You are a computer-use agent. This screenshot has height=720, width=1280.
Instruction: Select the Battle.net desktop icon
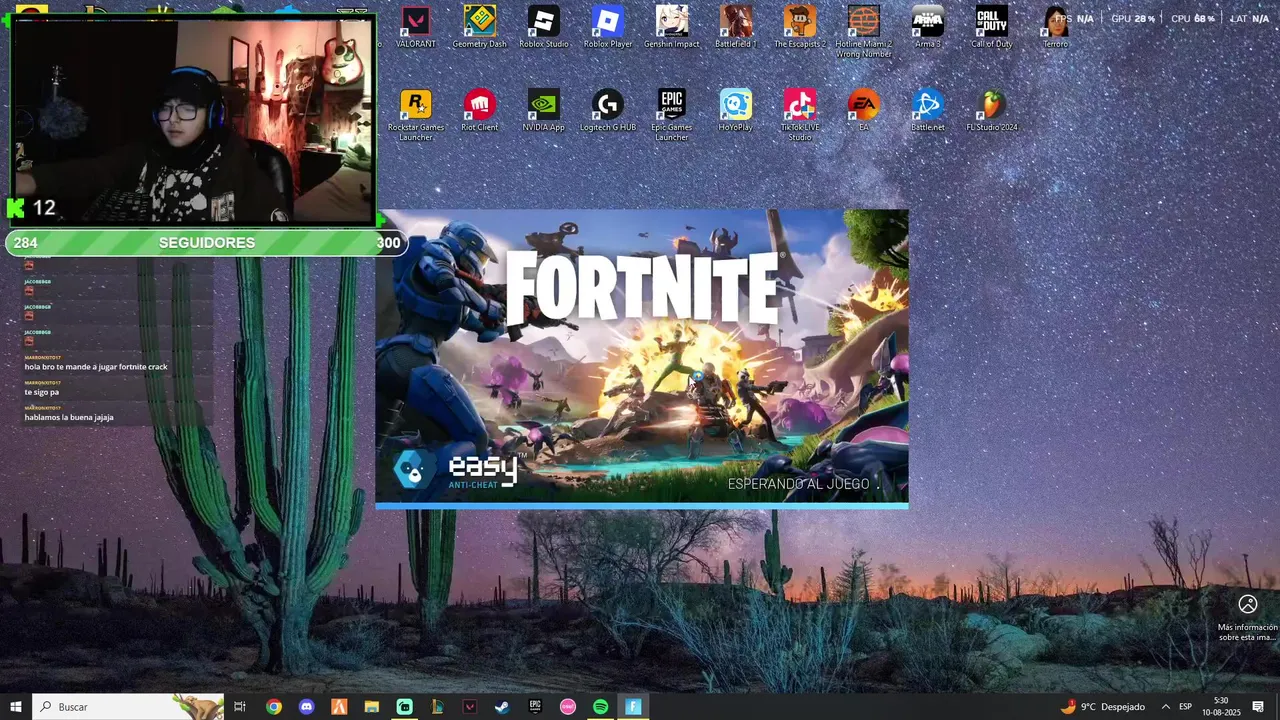tap(928, 111)
